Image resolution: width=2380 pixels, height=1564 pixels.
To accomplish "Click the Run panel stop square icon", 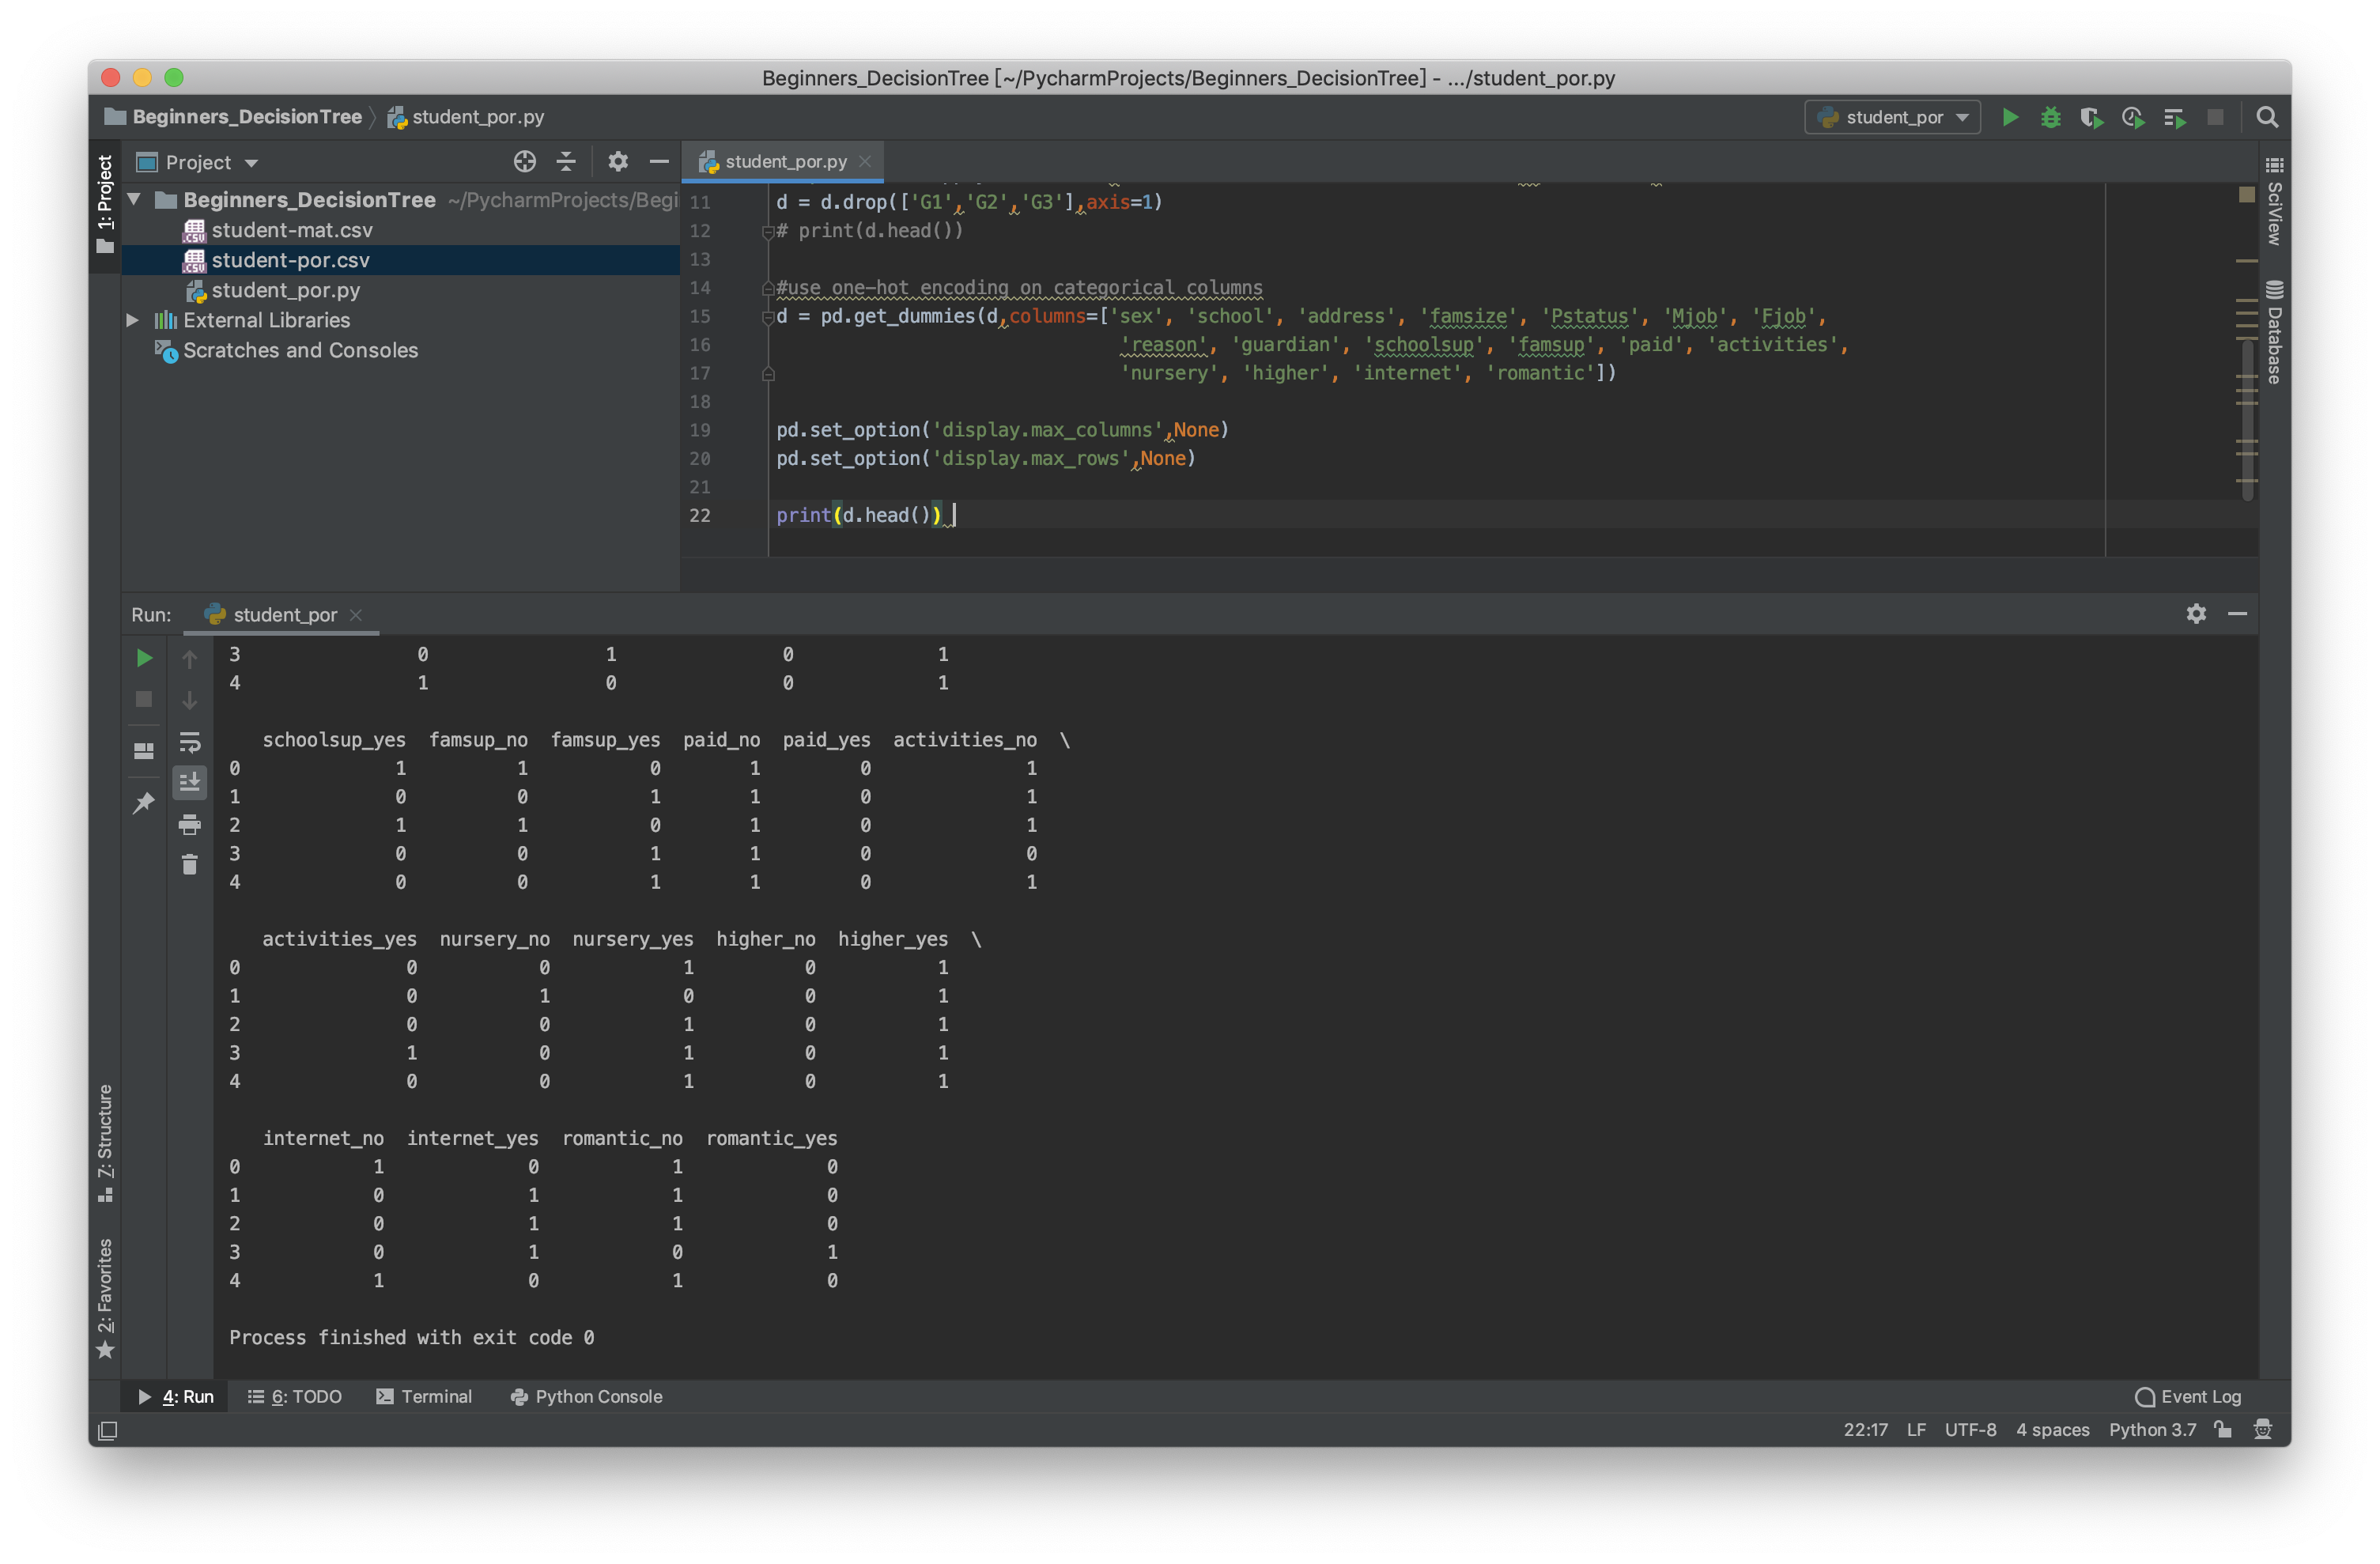I will coord(144,699).
